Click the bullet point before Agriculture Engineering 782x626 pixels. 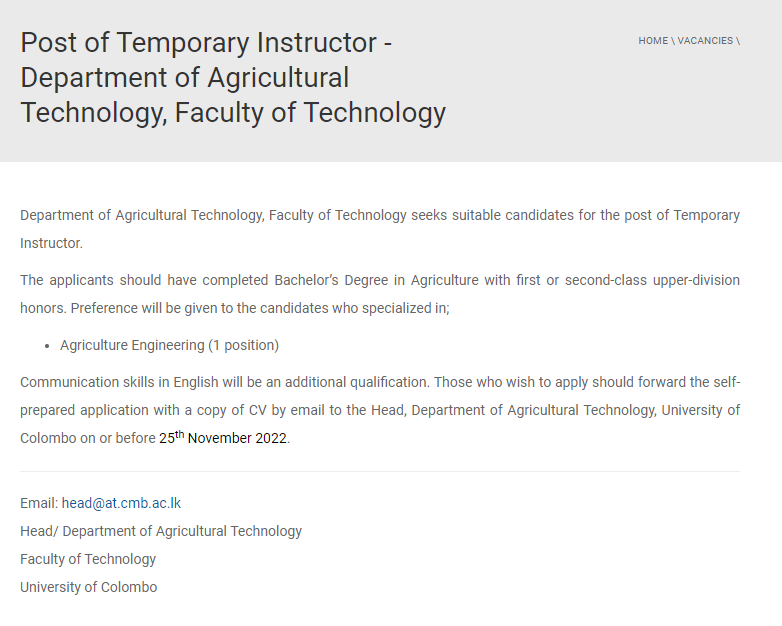click(x=48, y=346)
